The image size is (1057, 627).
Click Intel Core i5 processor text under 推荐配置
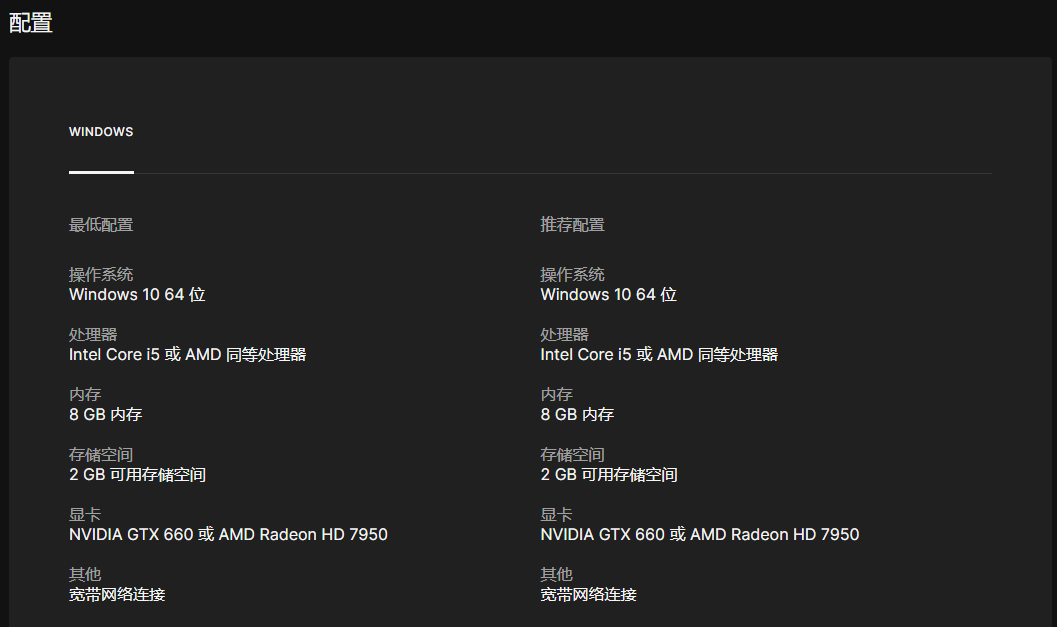point(659,355)
